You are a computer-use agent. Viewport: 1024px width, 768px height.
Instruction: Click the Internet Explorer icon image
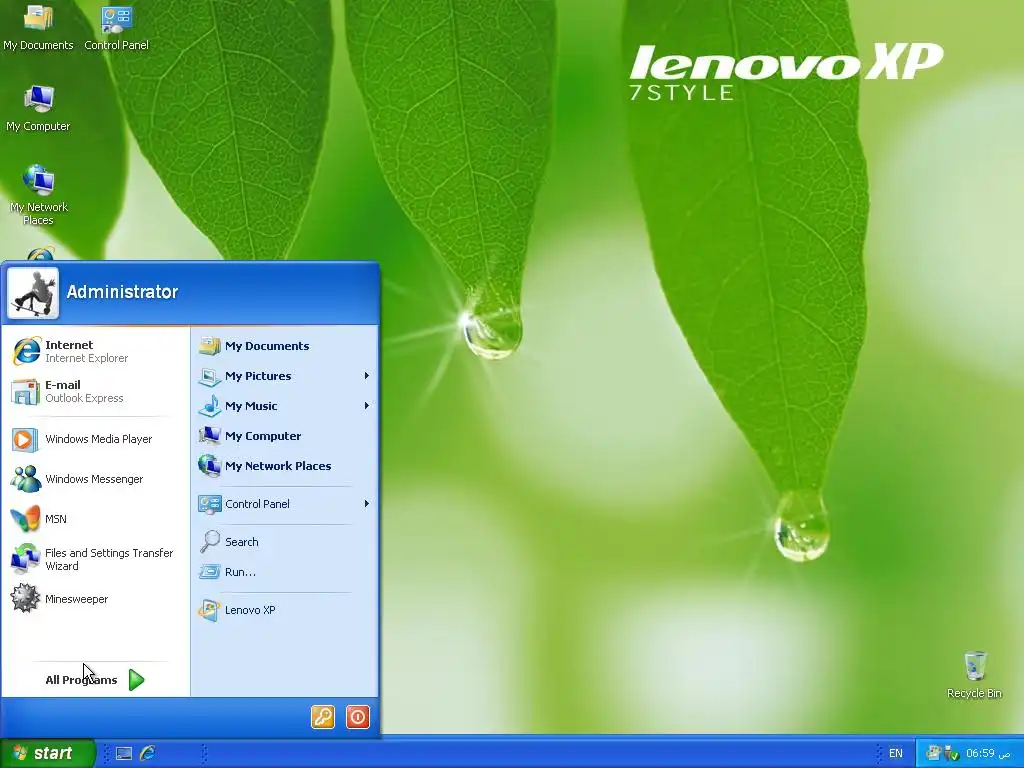click(x=26, y=351)
